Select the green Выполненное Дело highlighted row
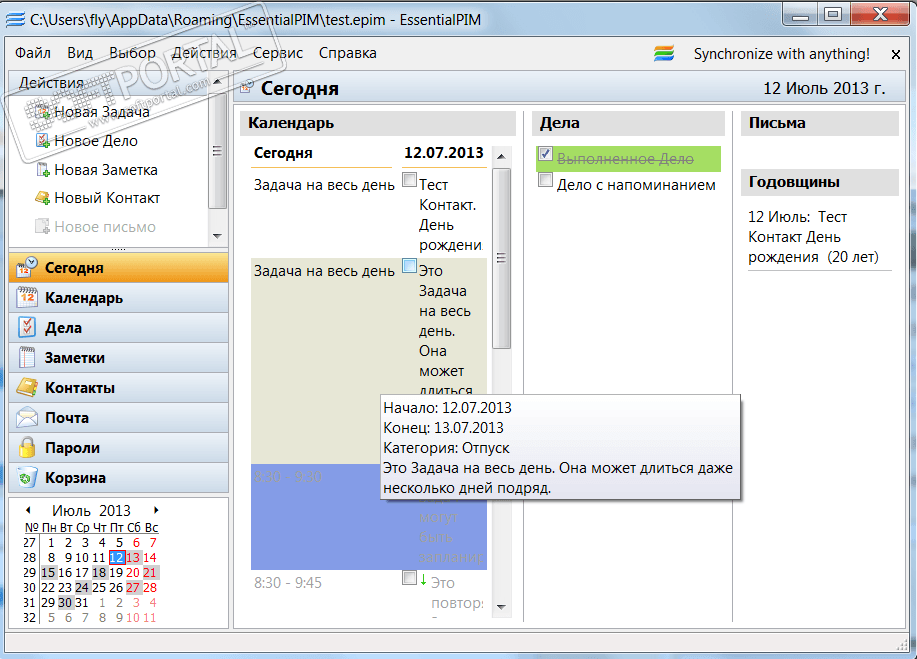The image size is (917, 659). [x=628, y=158]
